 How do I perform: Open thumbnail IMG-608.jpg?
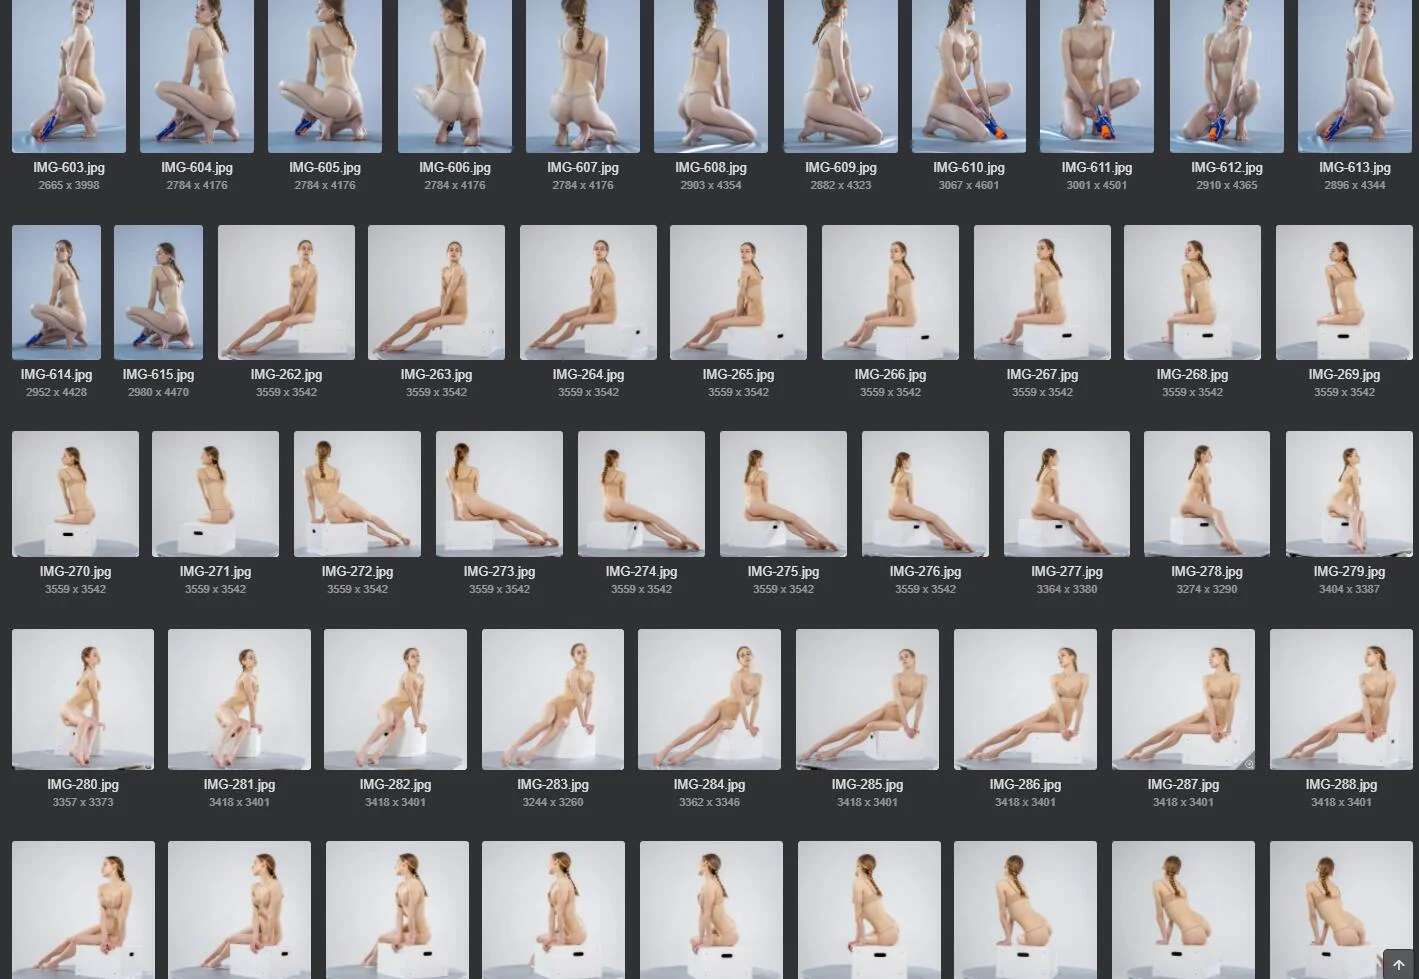click(711, 76)
